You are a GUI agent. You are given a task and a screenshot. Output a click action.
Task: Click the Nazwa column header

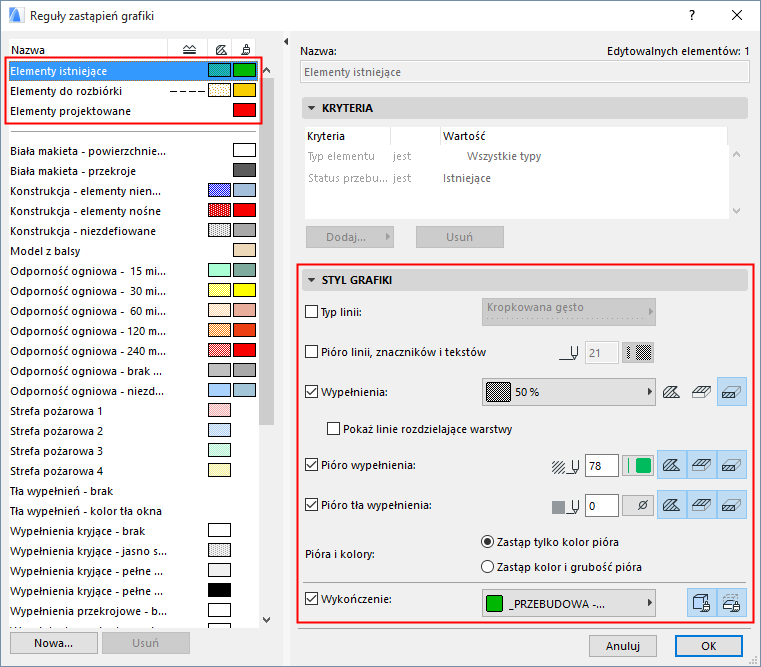pyautogui.click(x=88, y=50)
